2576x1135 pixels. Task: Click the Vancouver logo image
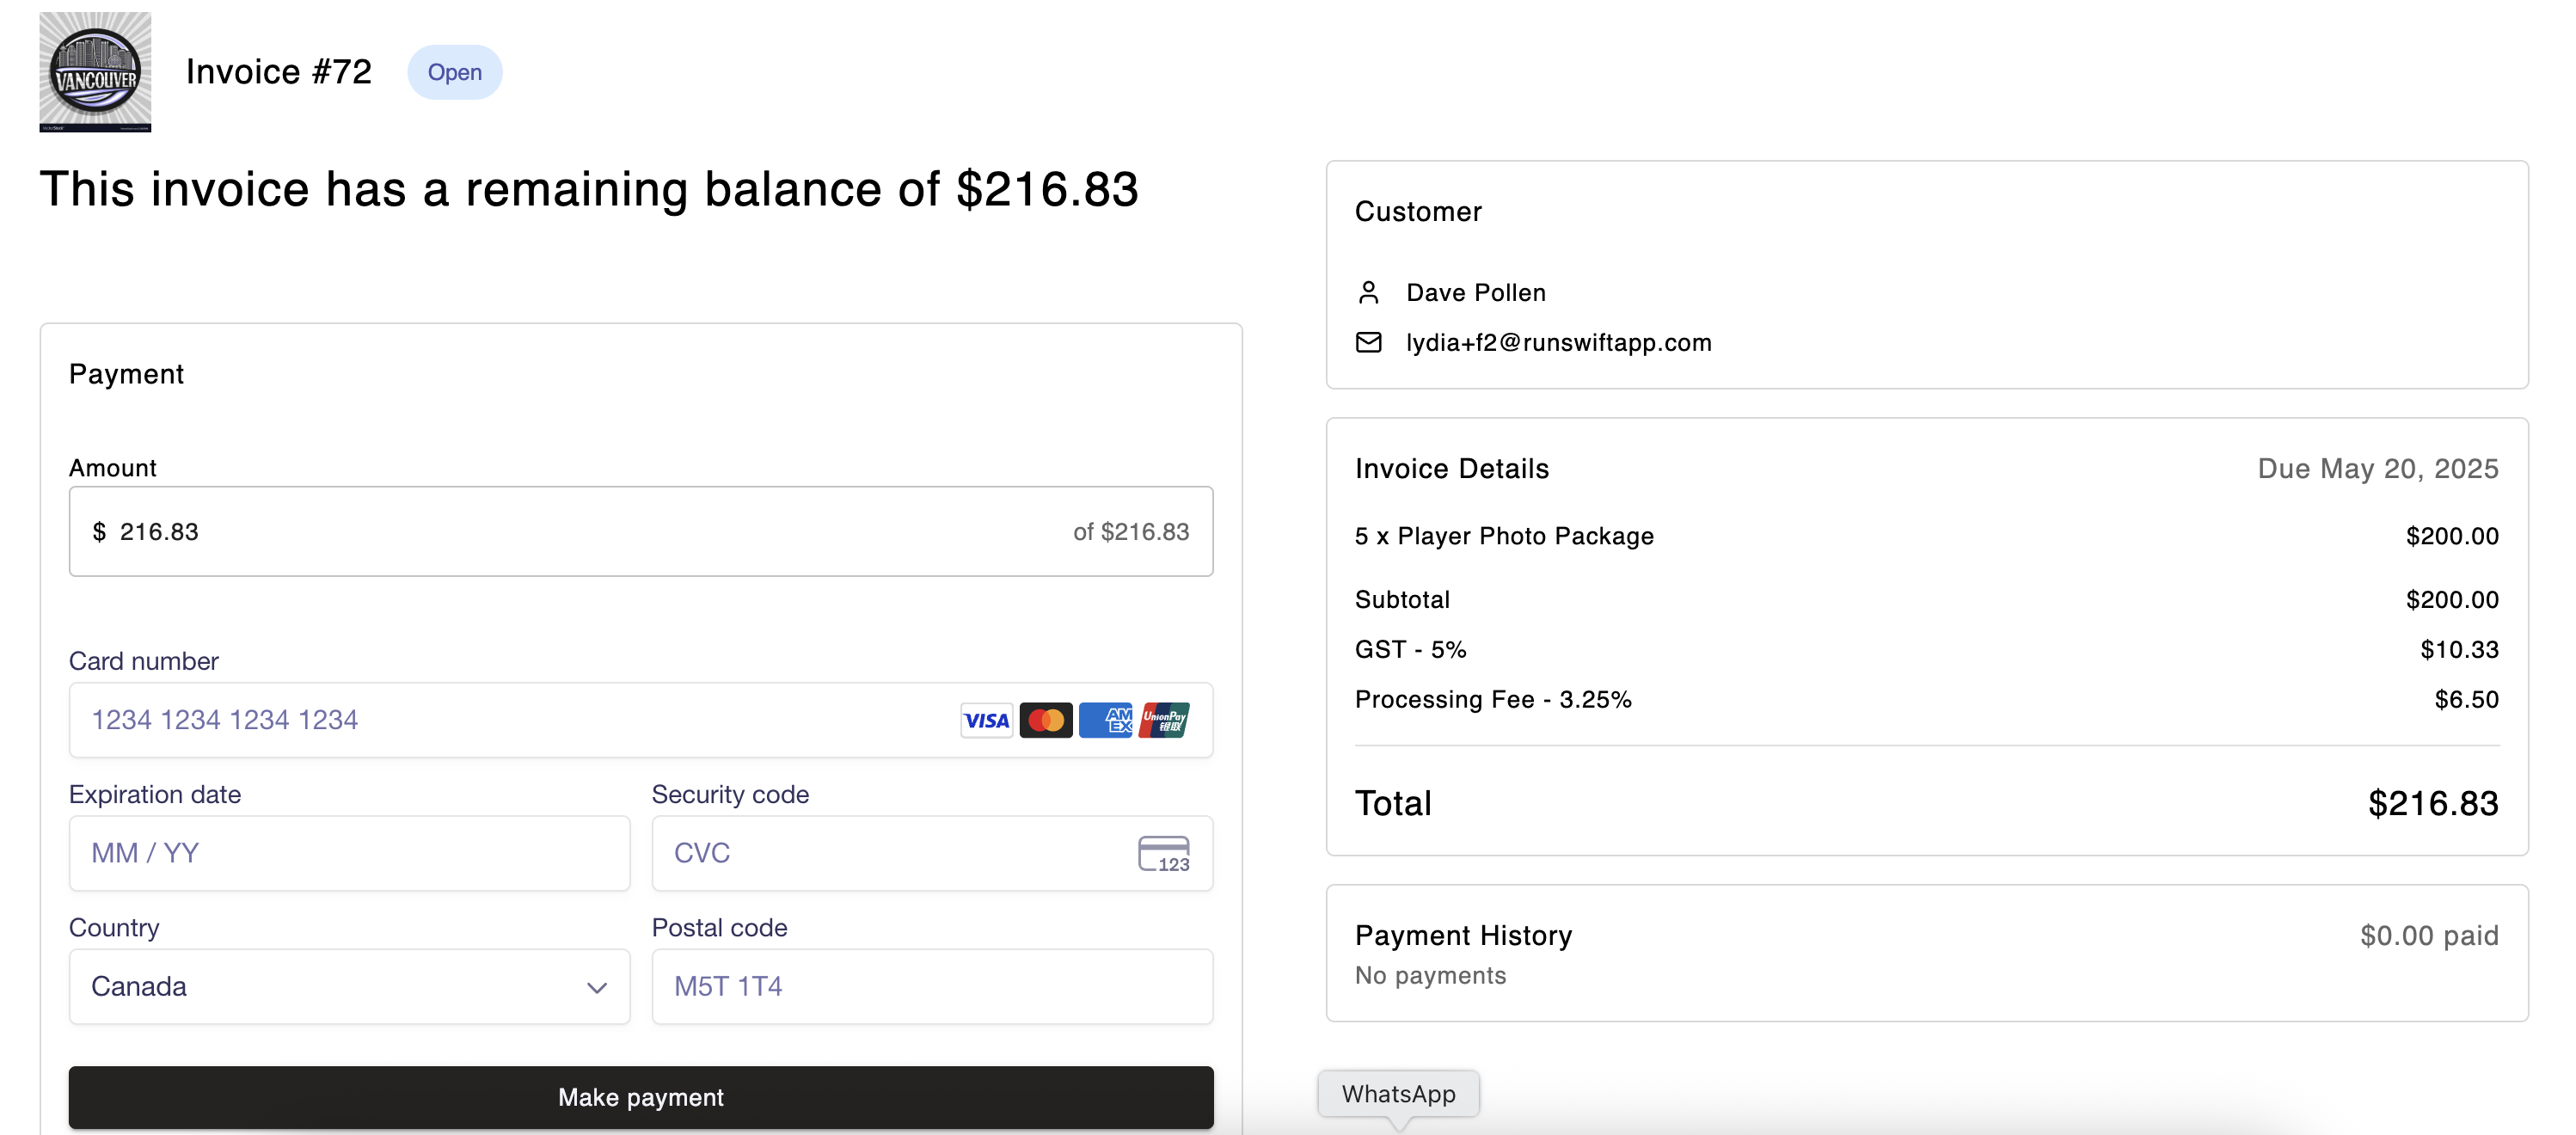pos(95,72)
